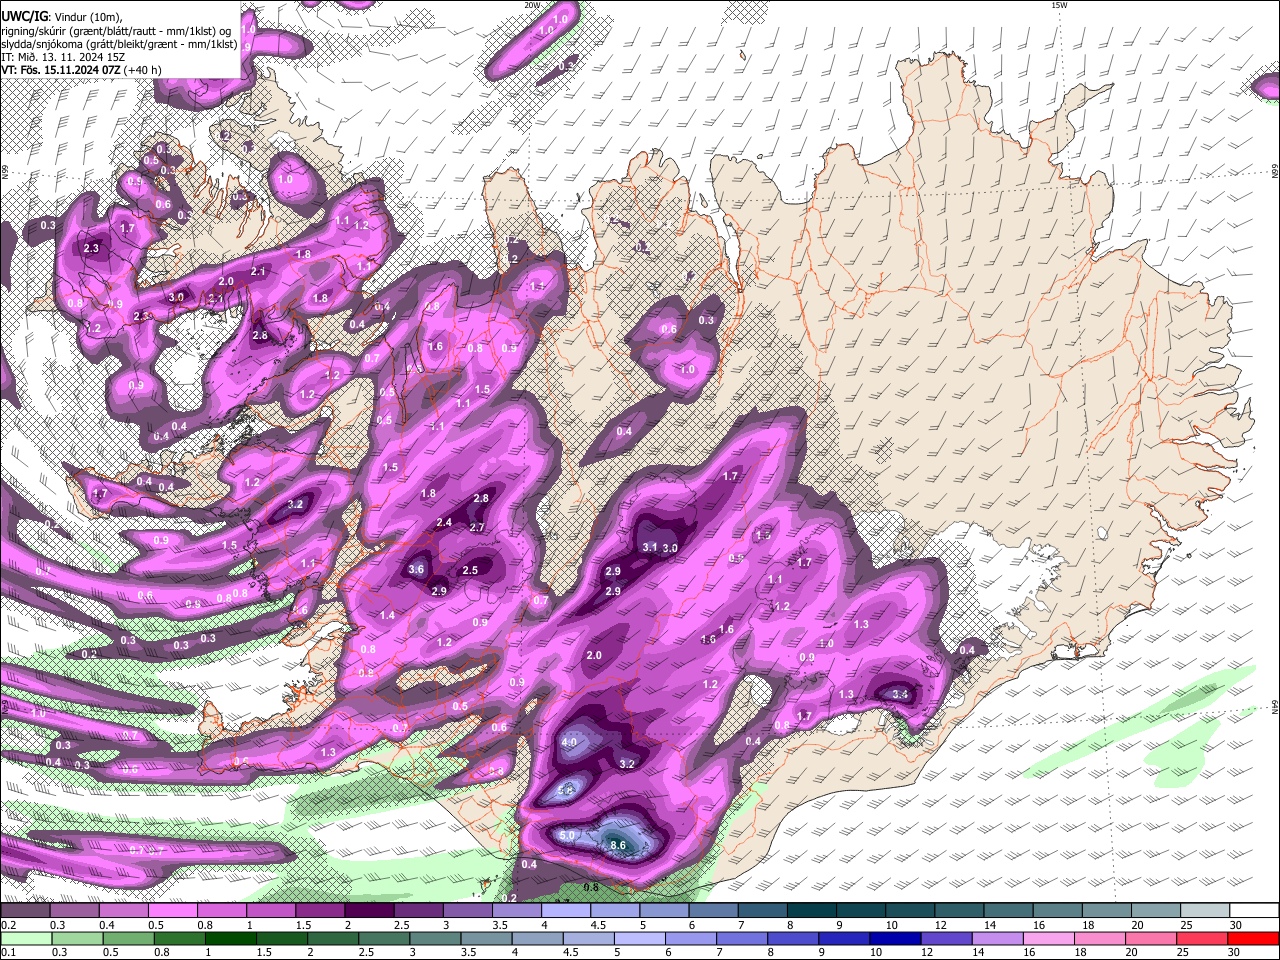Select the 'IT: Mið. 13. 11. 2024 15Z' line
Screen dimensions: 1280x960
pos(63,57)
